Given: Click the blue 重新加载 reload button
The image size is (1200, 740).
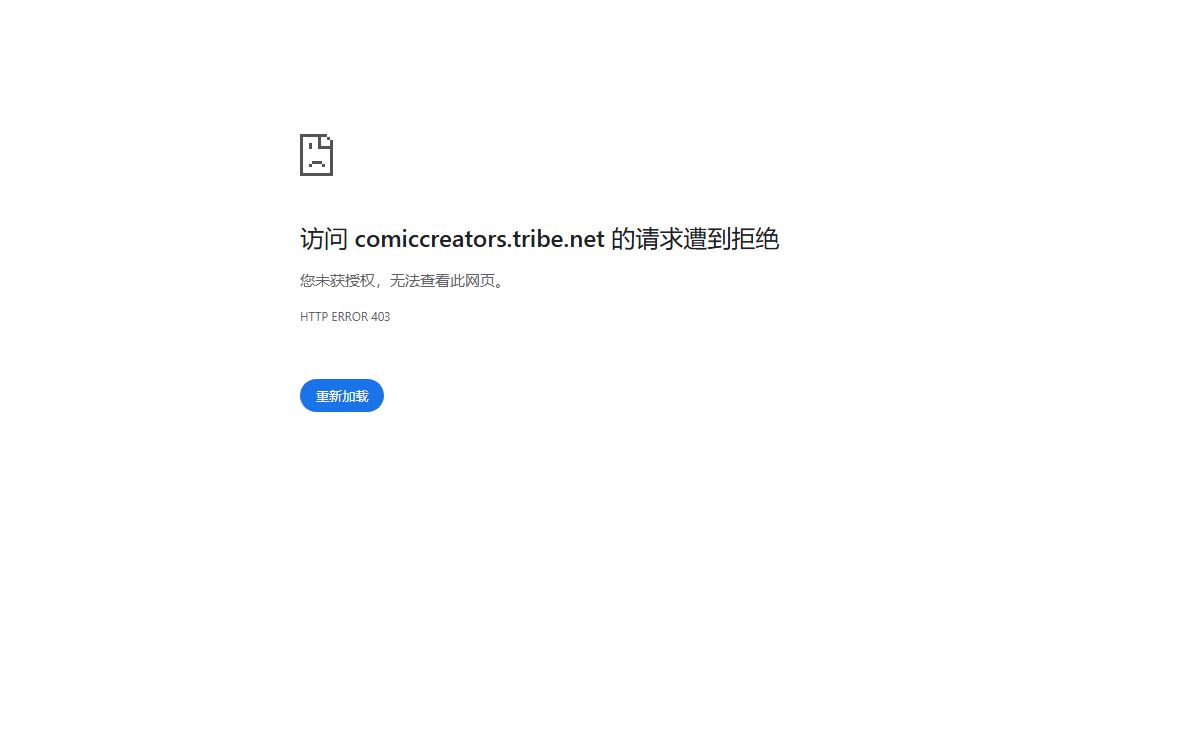Looking at the screenshot, I should click(x=342, y=396).
